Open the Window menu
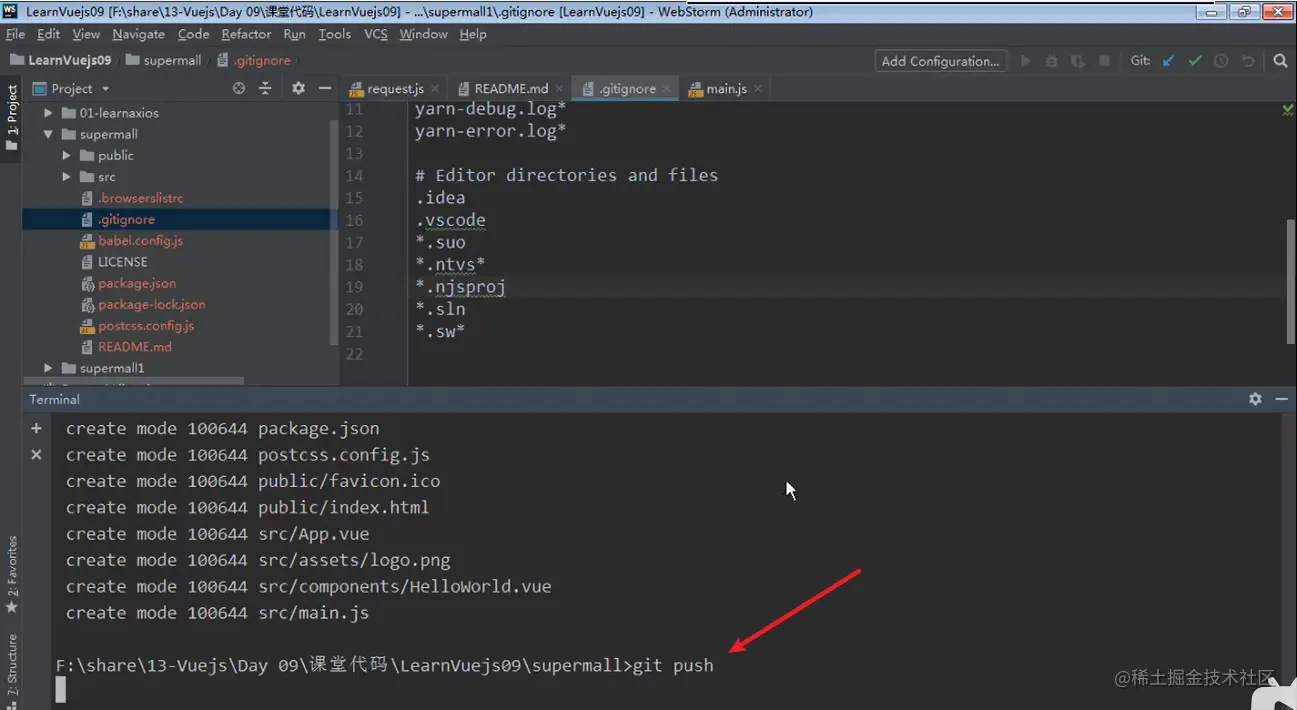 coord(423,34)
